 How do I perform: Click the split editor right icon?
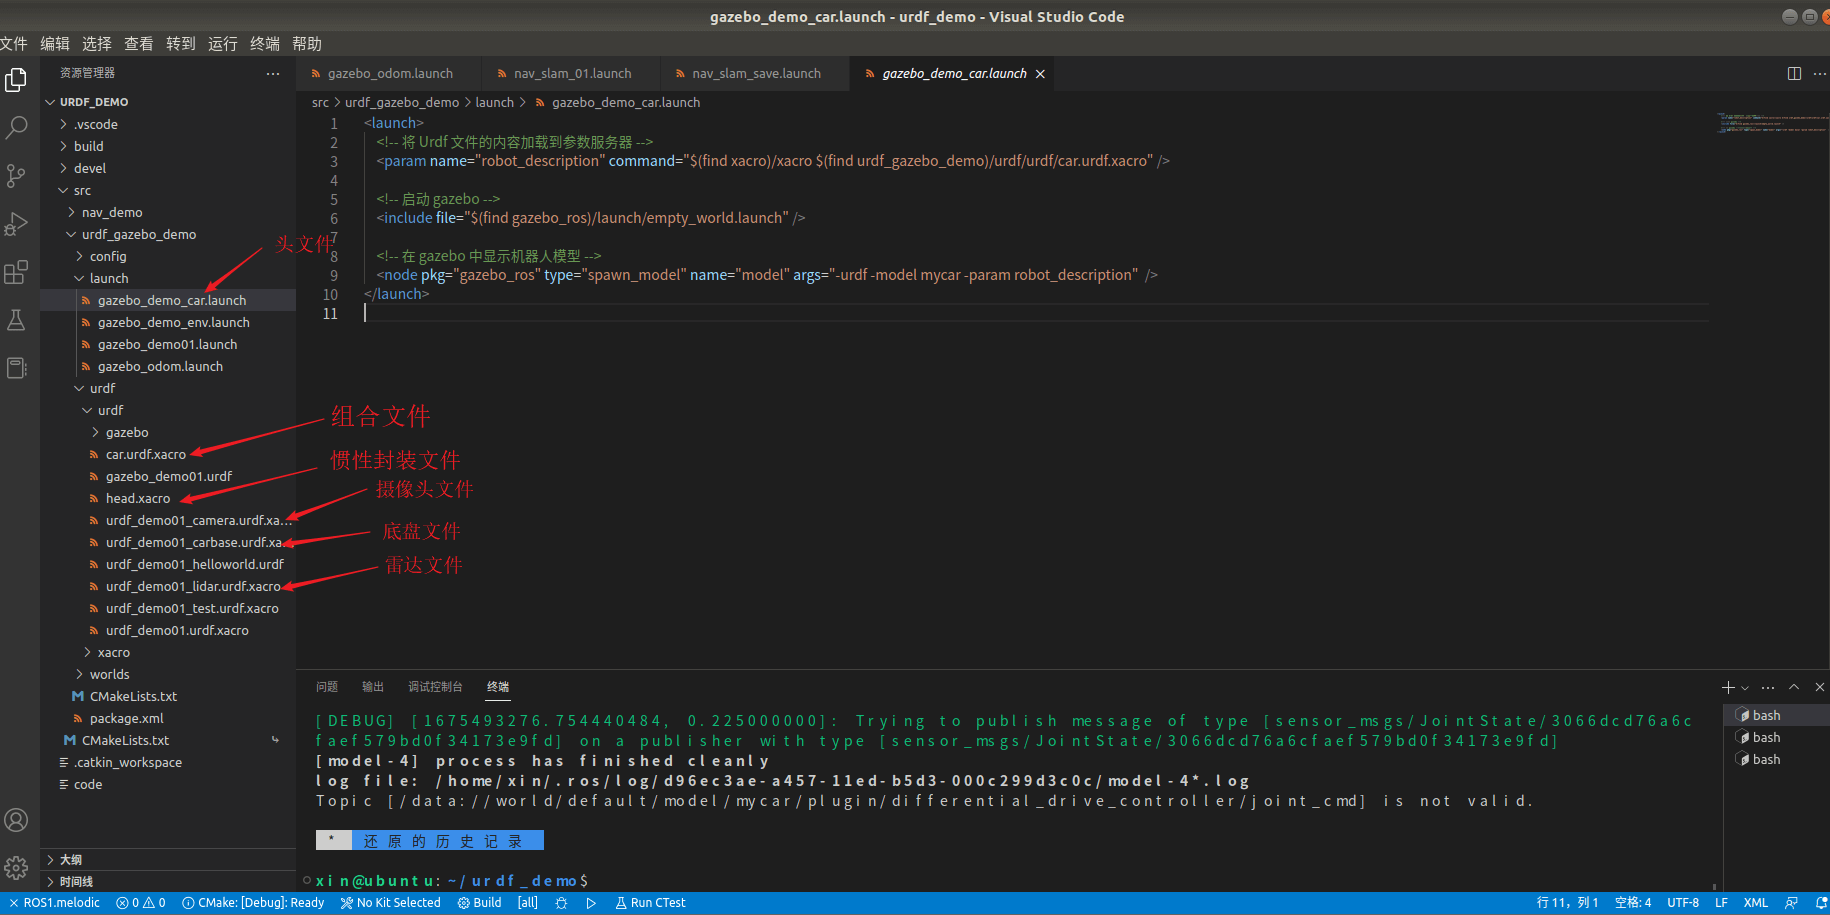[1794, 73]
